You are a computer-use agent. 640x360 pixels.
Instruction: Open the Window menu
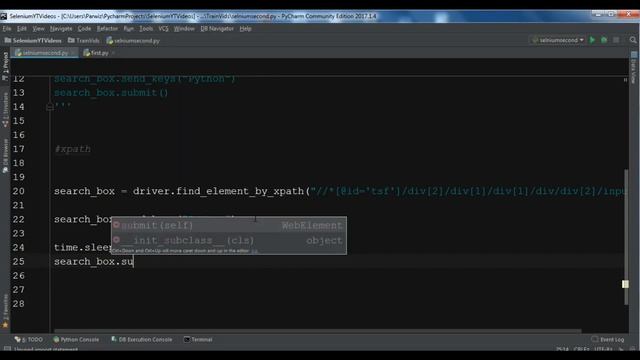(x=184, y=29)
